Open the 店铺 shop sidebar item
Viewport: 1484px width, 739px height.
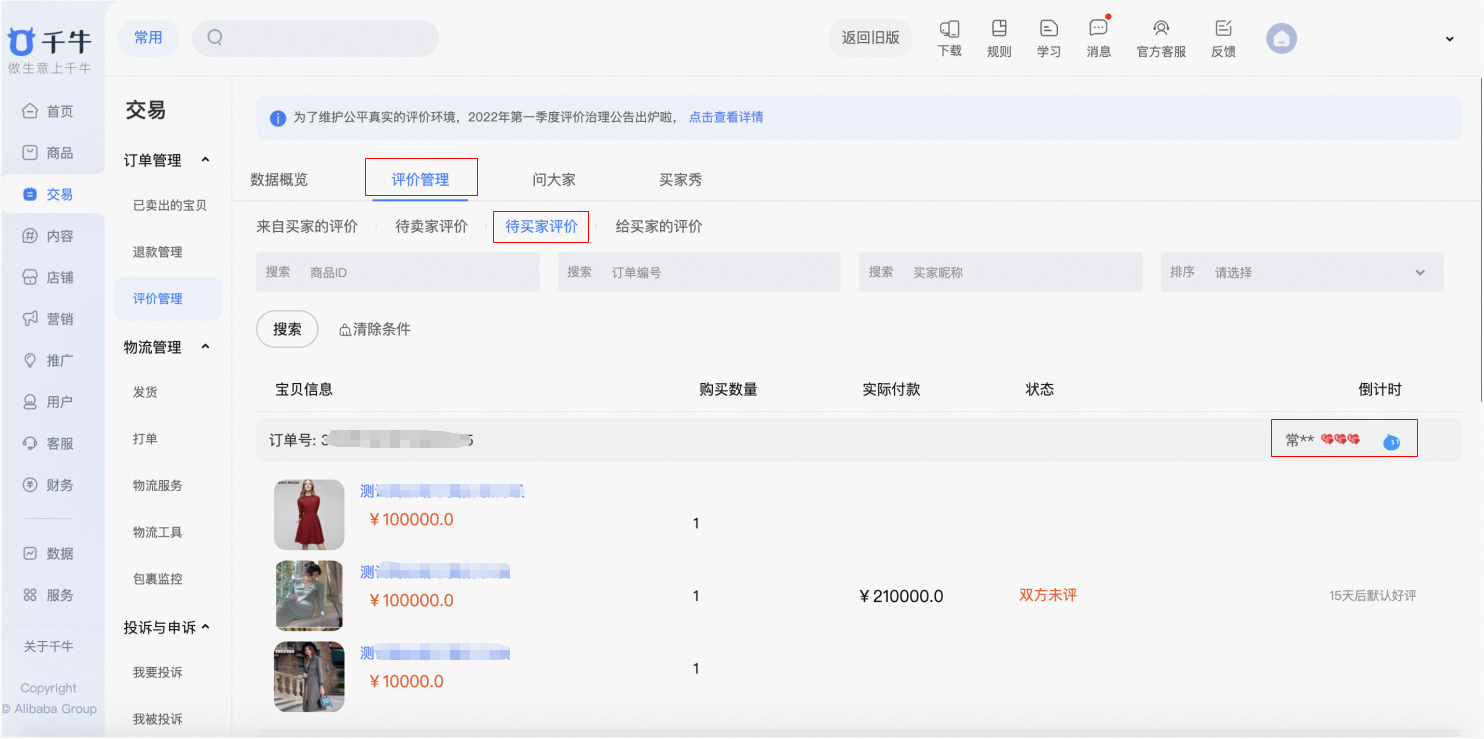point(48,278)
